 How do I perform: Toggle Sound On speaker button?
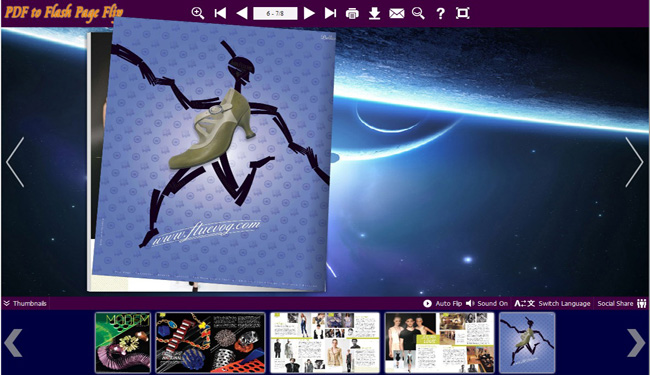[x=487, y=303]
